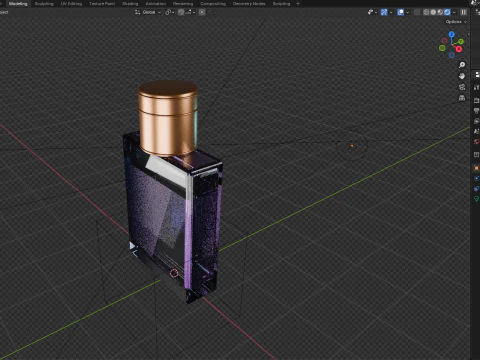The image size is (480, 360).
Task: Select wireframe viewport shading
Action: [426, 12]
